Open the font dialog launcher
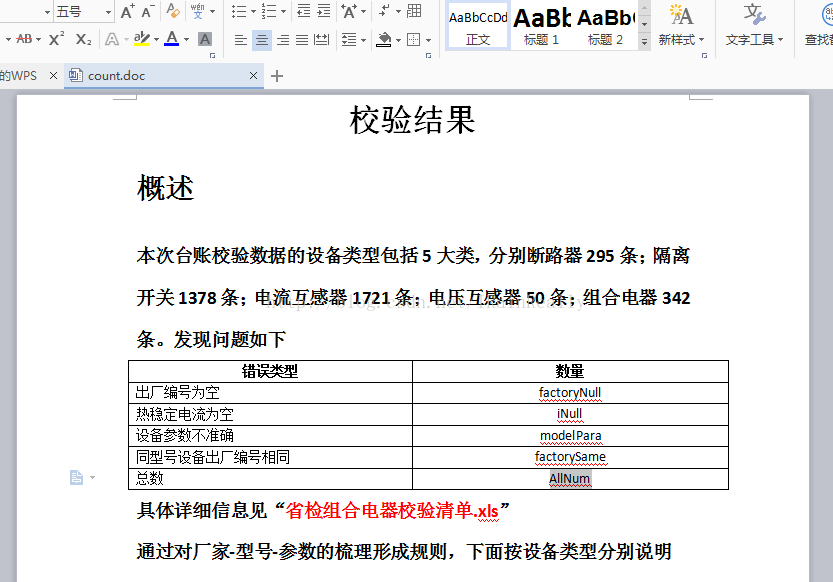The width and height of the screenshot is (833, 582). click(x=212, y=55)
